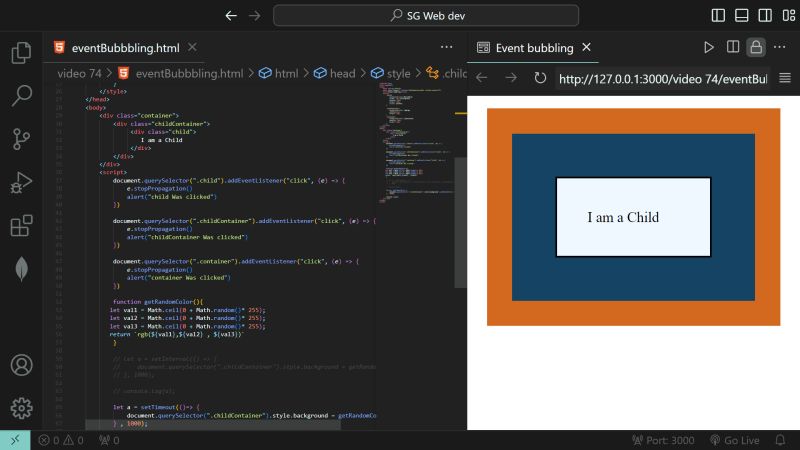Open the Run and Debug view
Viewport: 800px width, 450px height.
pyautogui.click(x=21, y=182)
